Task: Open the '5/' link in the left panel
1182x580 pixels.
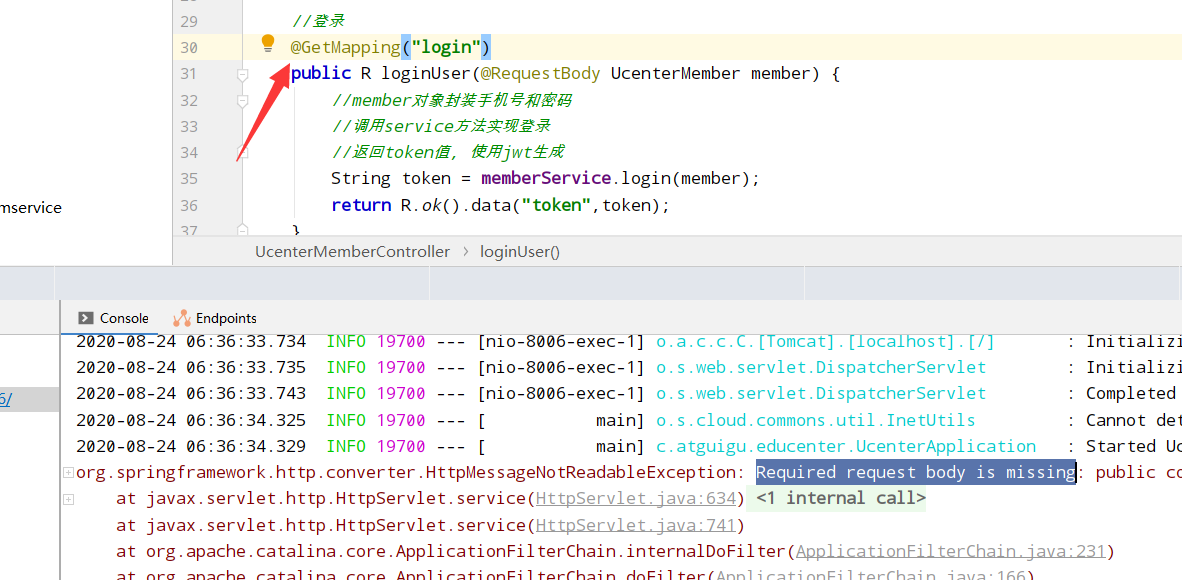Action: coord(8,398)
